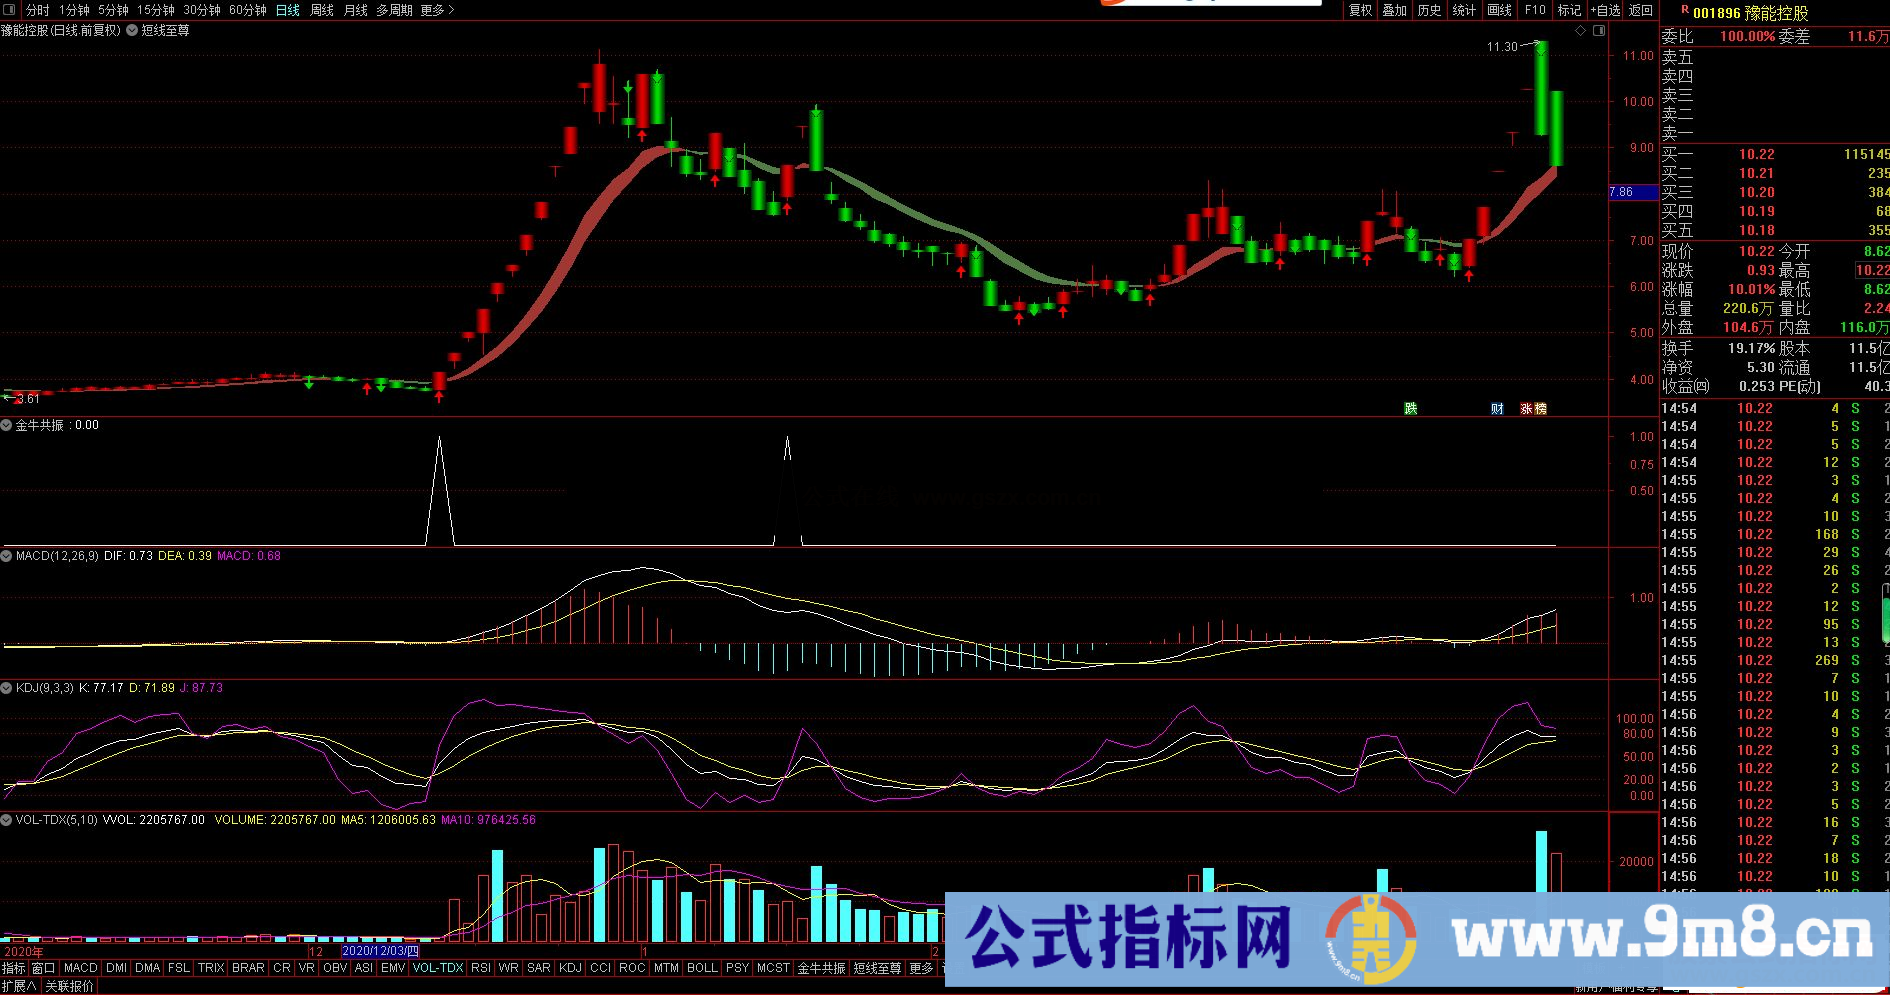1890x995 pixels.
Task: Expand the MACD(12,26,9) indicator dropdown
Action: [7, 556]
